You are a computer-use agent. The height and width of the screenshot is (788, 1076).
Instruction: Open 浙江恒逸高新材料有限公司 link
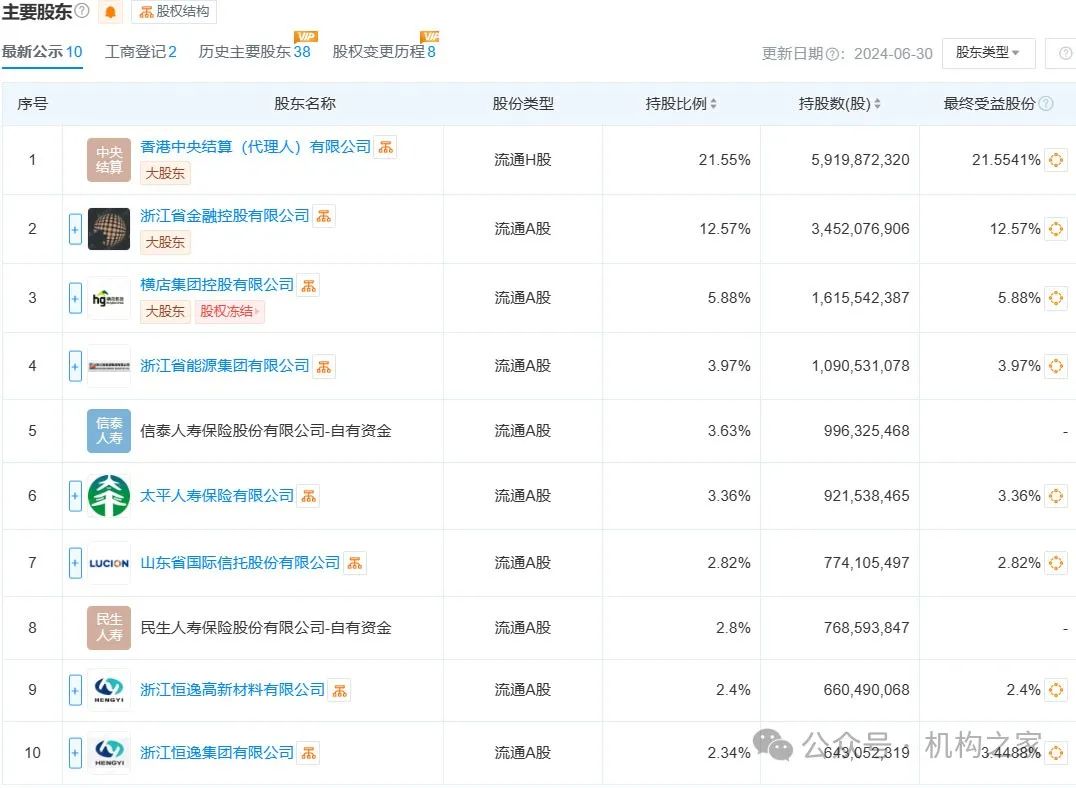click(233, 690)
